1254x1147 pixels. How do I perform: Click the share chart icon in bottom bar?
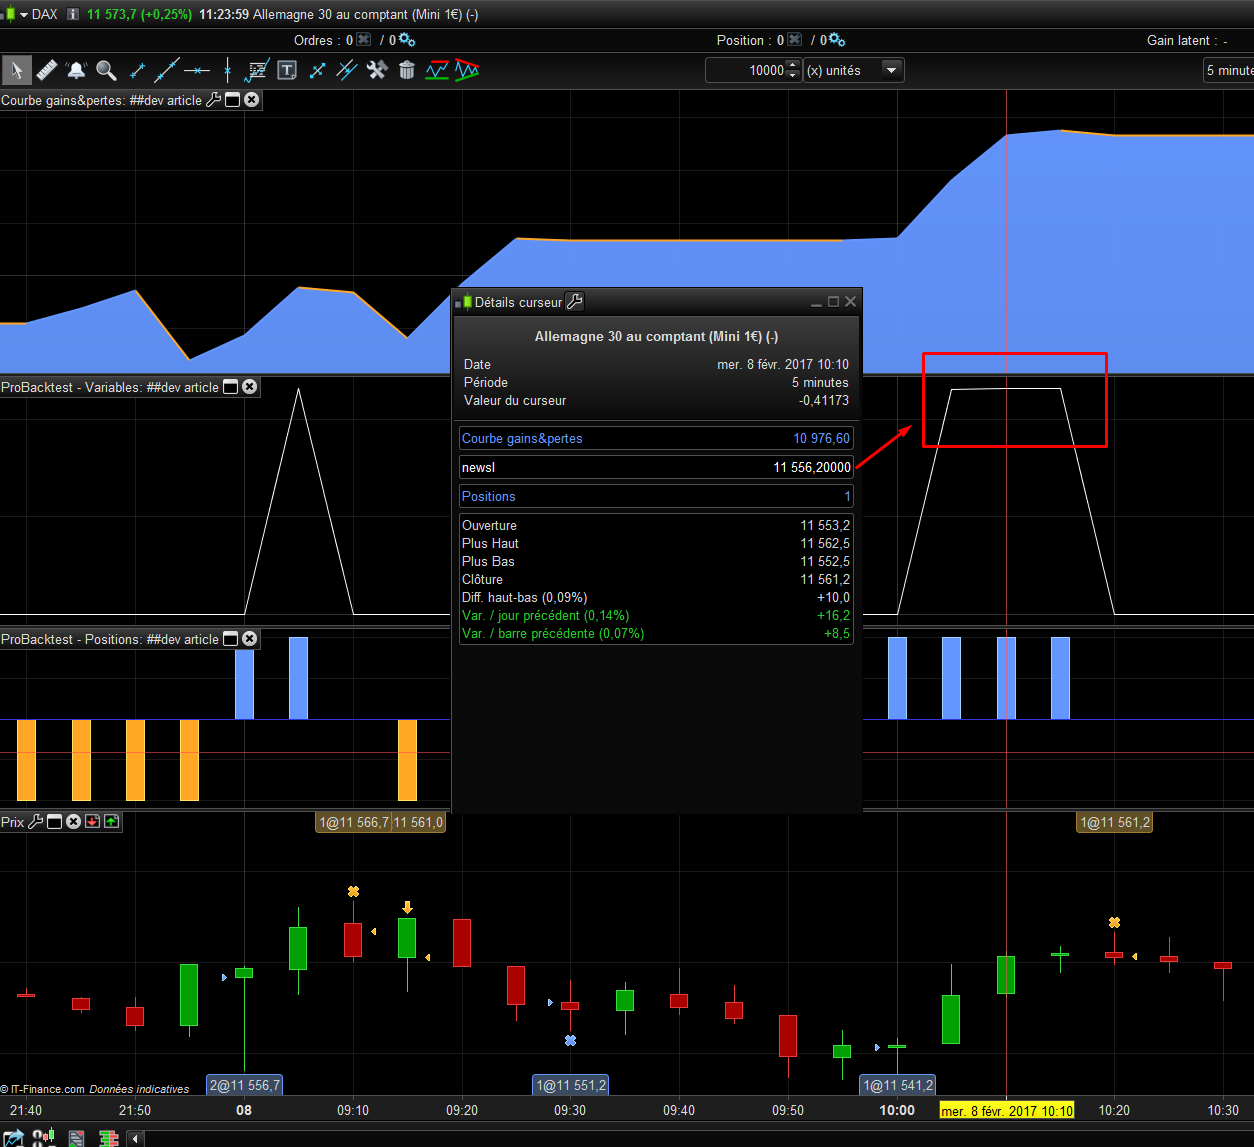tap(12, 1138)
